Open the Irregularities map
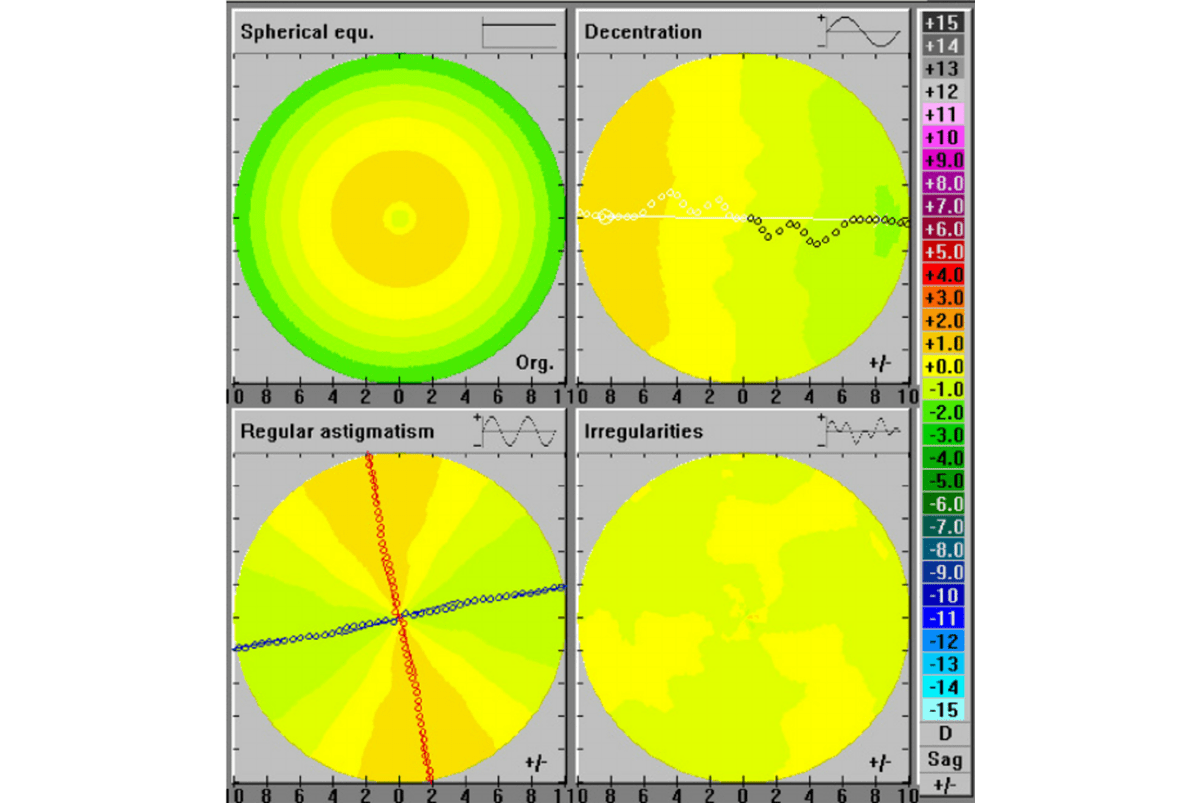The image size is (1200, 803). click(x=743, y=617)
